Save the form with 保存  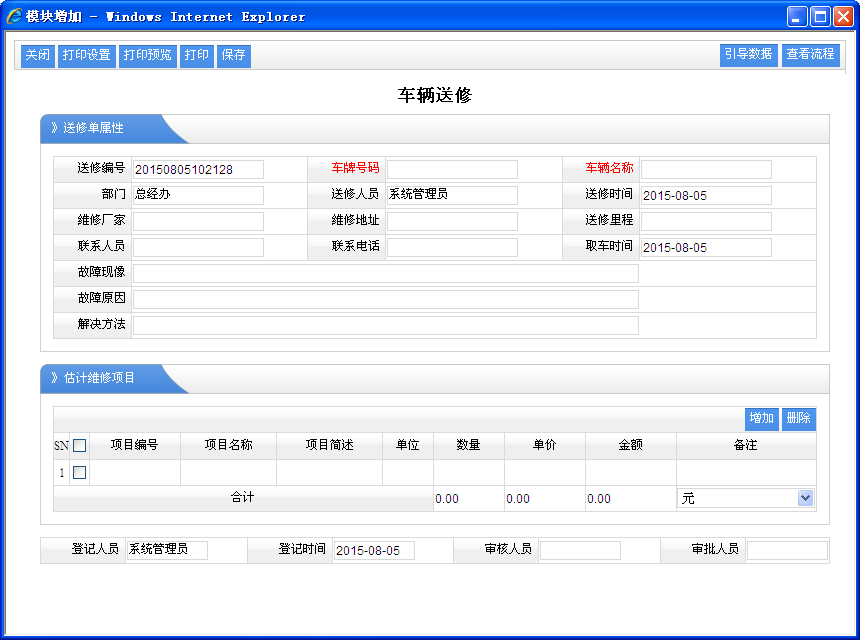[x=234, y=56]
